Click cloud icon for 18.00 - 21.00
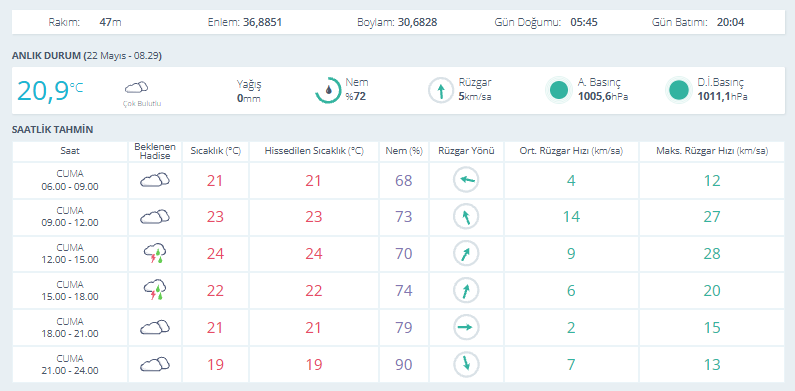 pyautogui.click(x=155, y=327)
